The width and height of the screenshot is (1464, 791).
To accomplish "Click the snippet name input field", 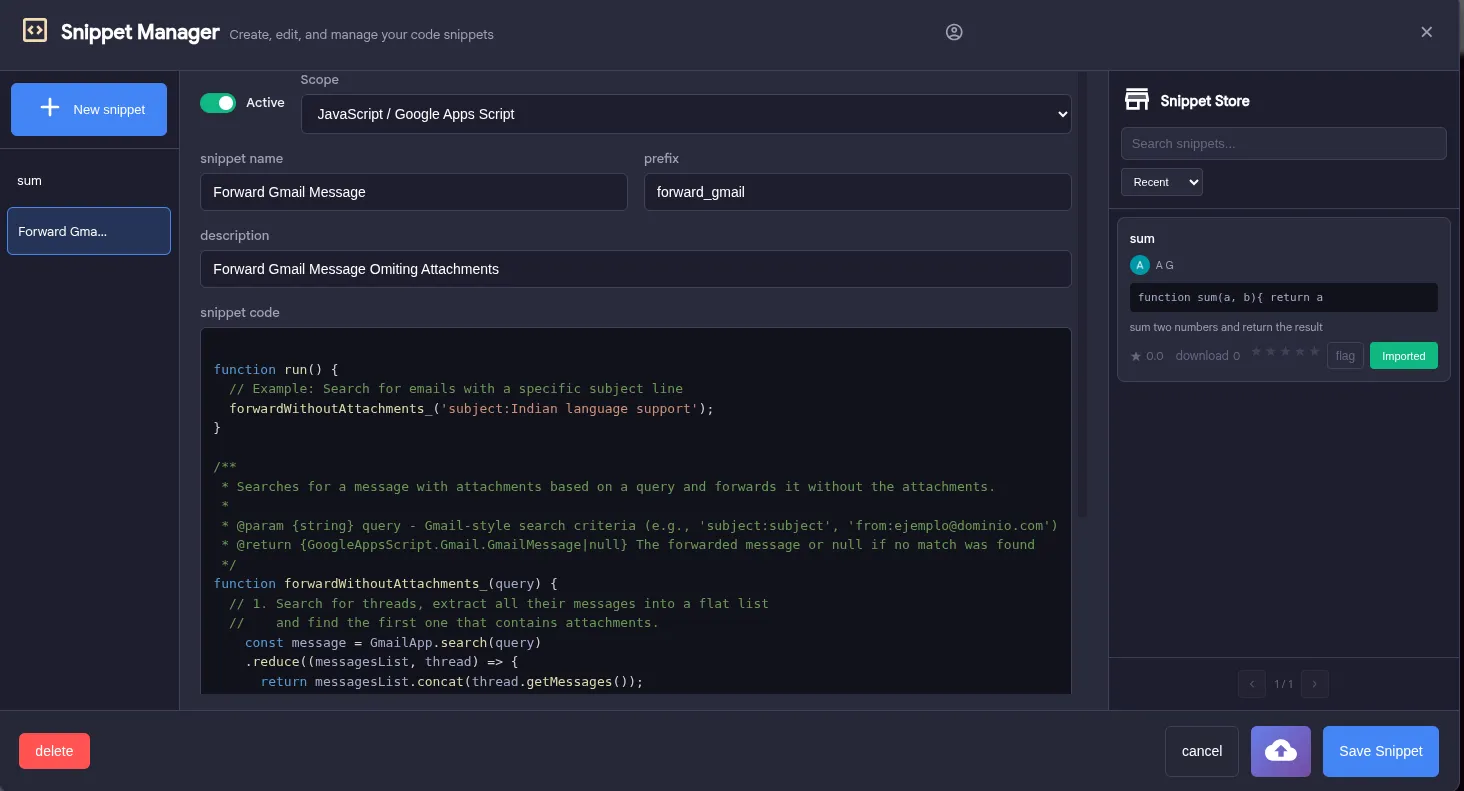I will click(414, 192).
